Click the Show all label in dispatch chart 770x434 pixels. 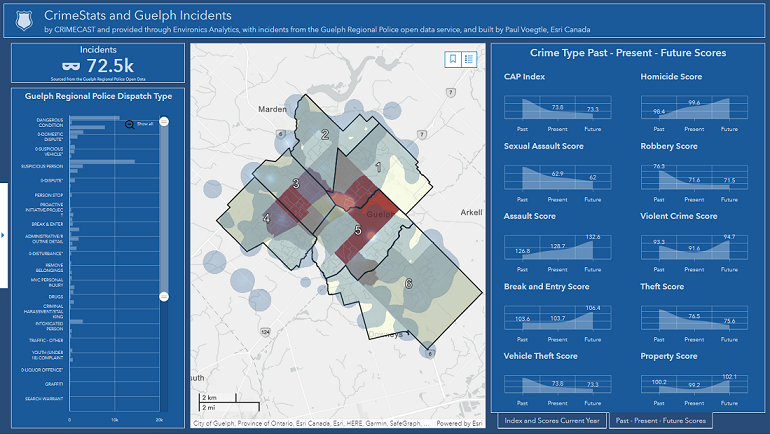tap(145, 124)
